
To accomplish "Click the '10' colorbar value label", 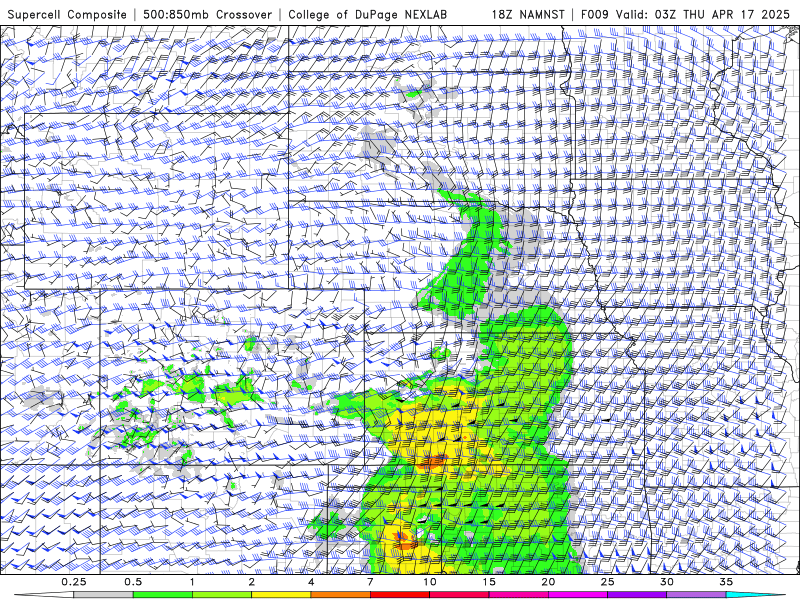I will coord(430,582).
